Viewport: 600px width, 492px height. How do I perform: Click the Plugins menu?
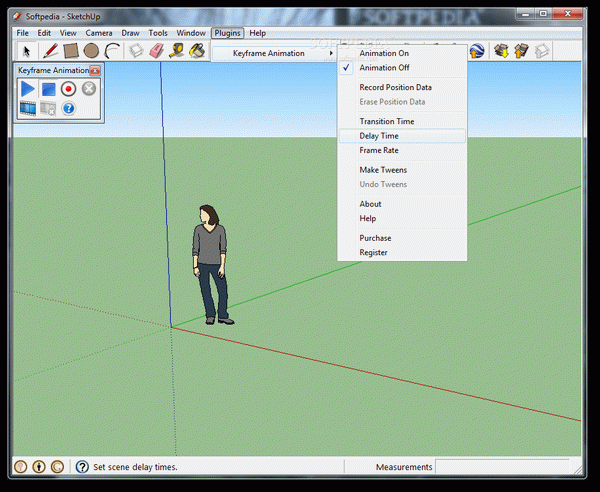(x=227, y=33)
